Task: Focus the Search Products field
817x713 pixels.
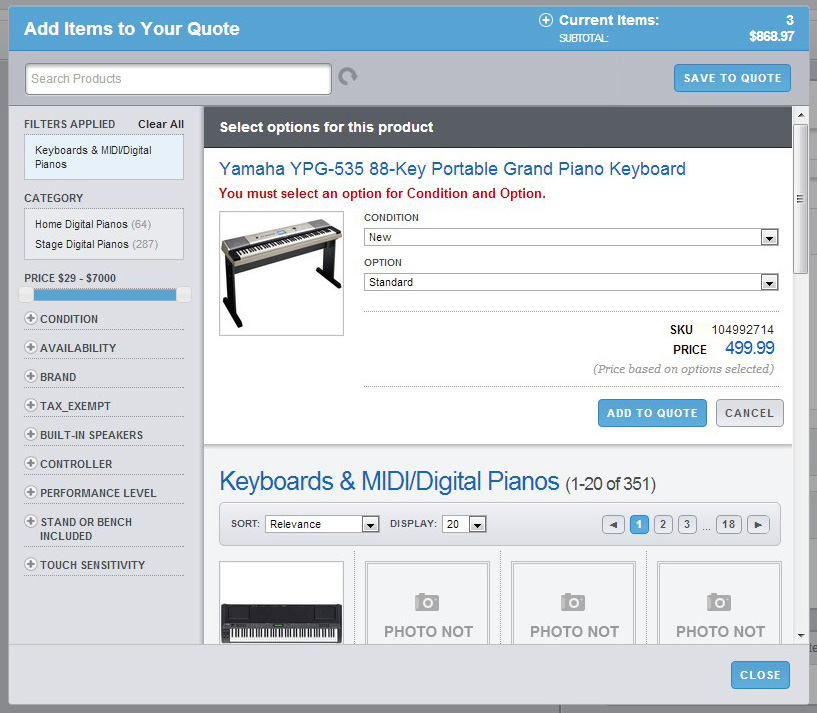Action: click(x=178, y=79)
